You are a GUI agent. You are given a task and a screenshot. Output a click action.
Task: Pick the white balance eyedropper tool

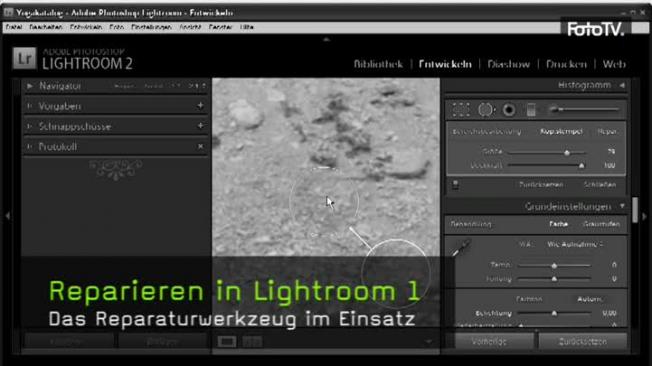click(461, 247)
